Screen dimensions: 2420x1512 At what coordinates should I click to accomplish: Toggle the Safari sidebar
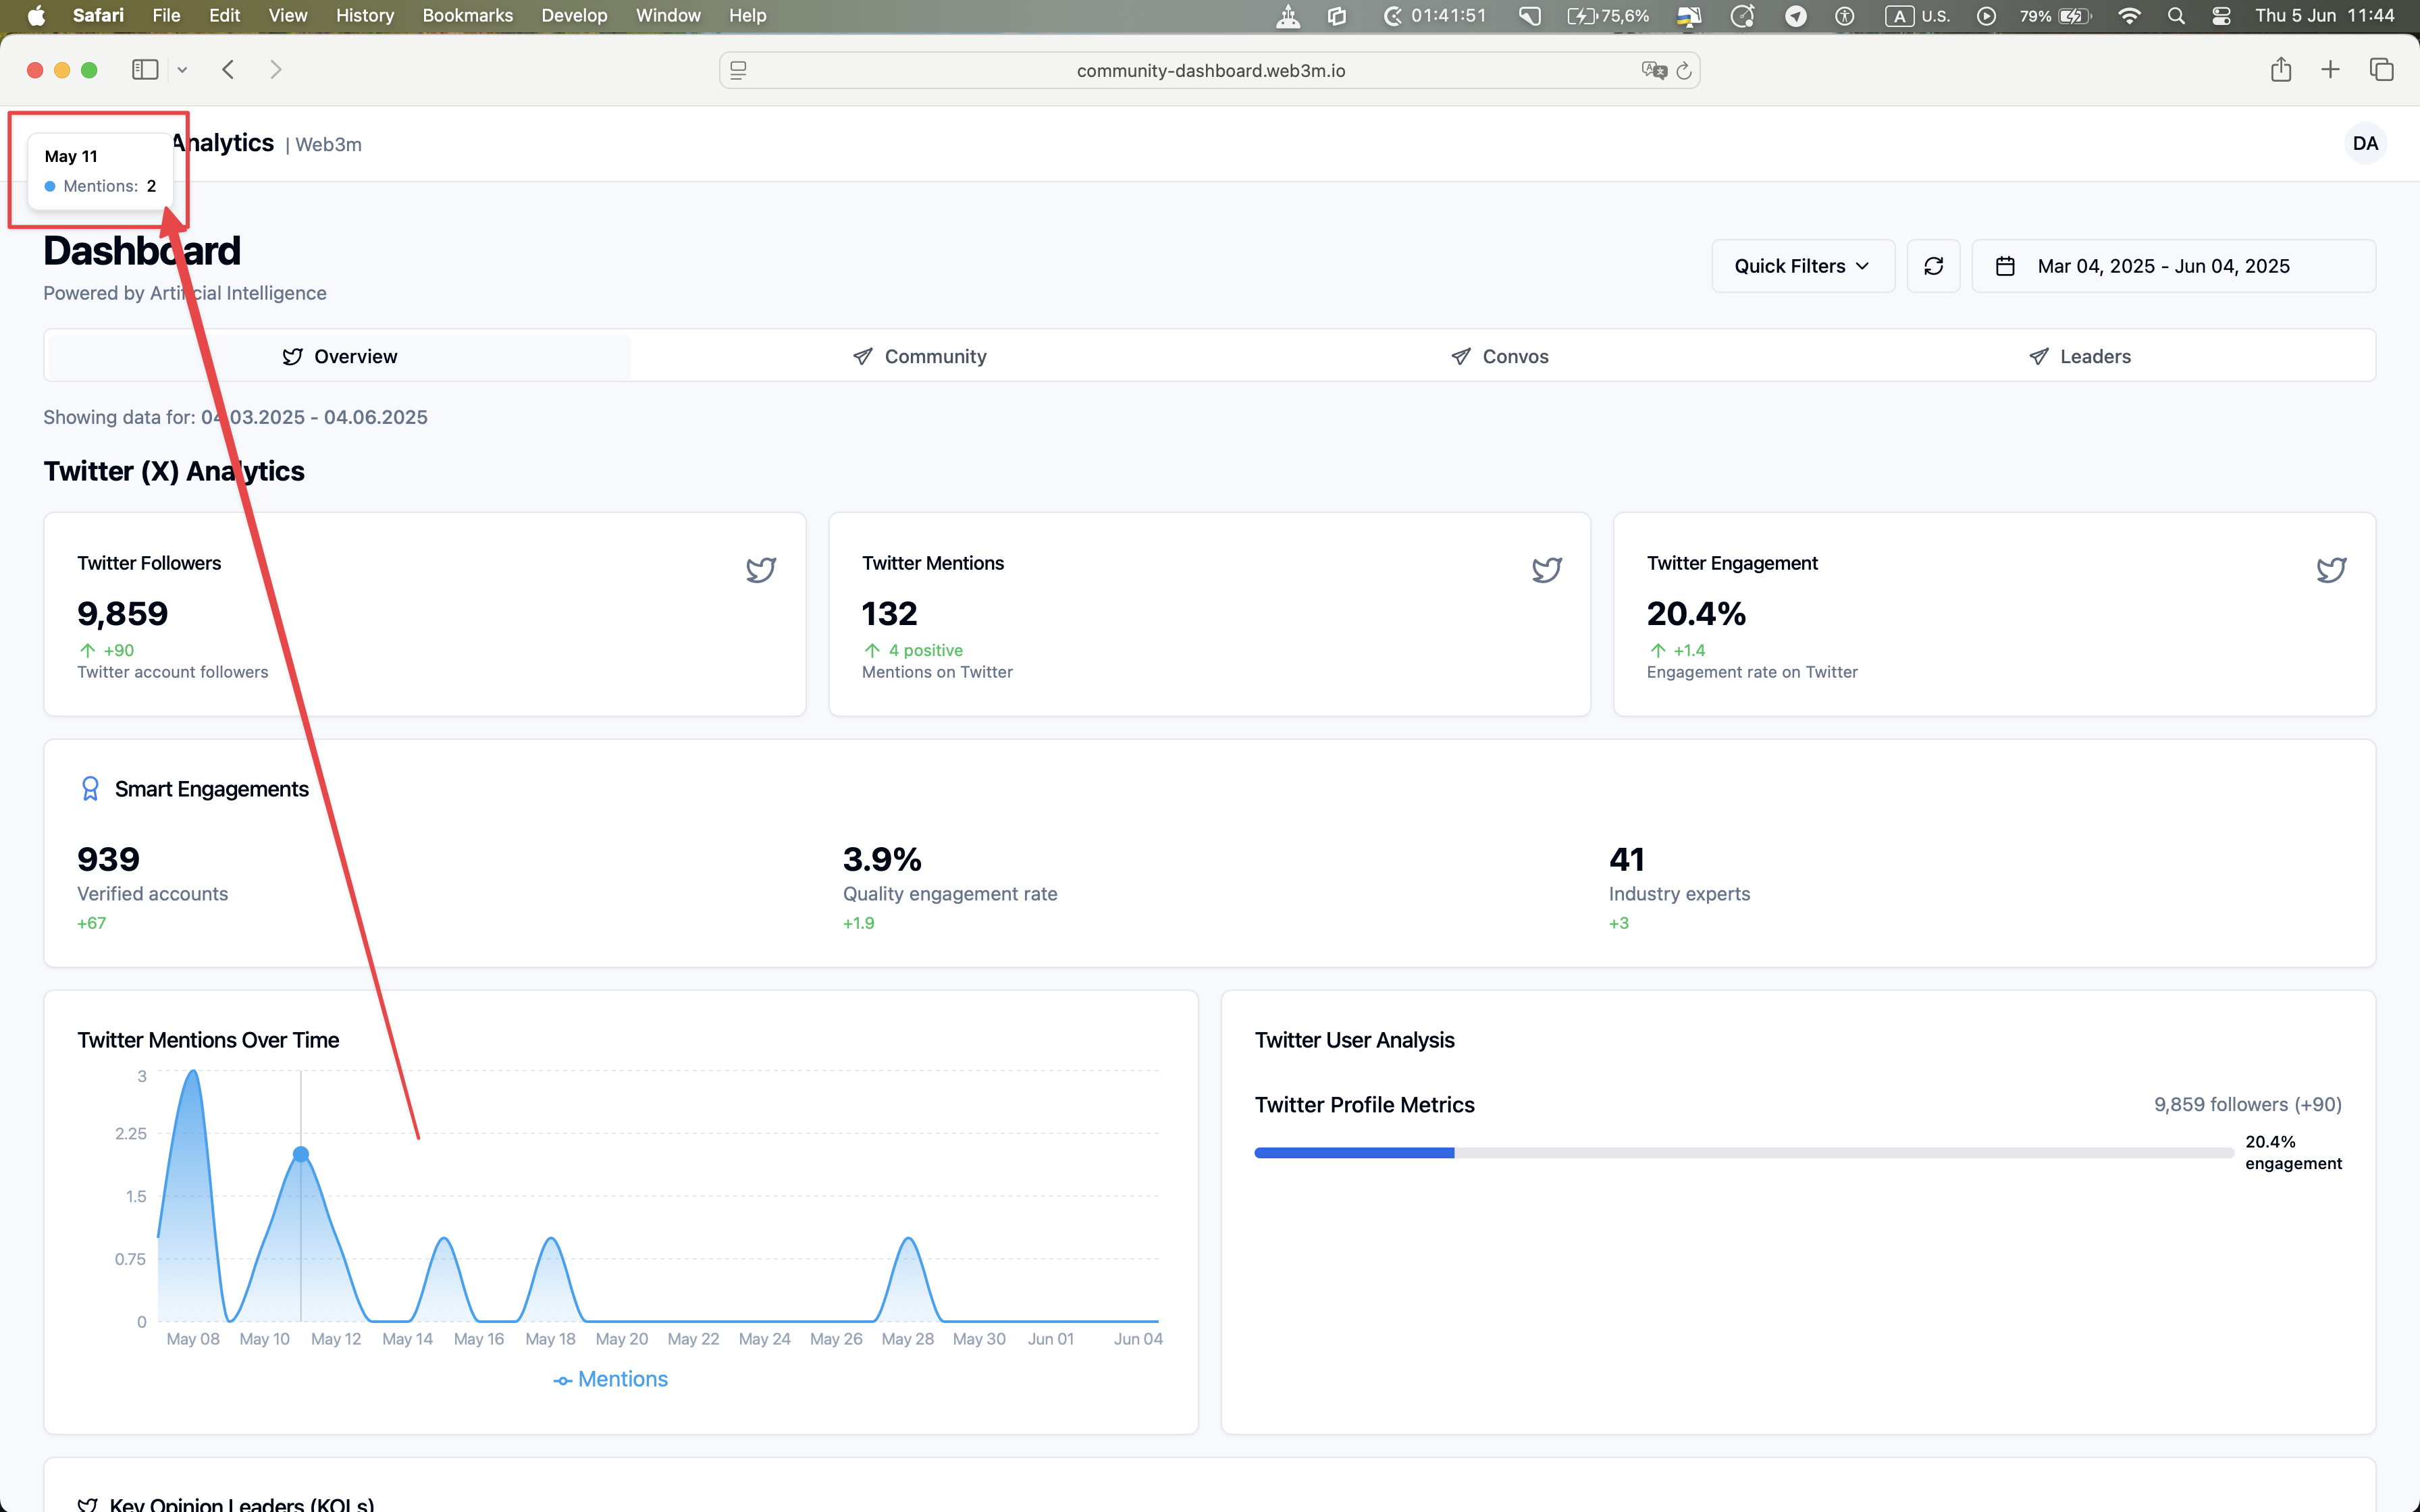click(x=145, y=70)
